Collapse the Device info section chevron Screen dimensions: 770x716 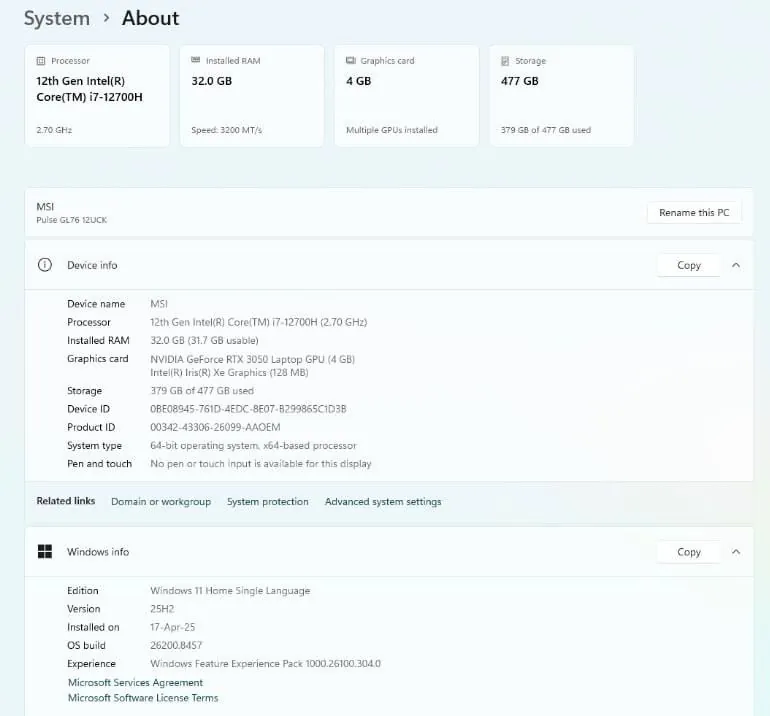click(x=736, y=265)
